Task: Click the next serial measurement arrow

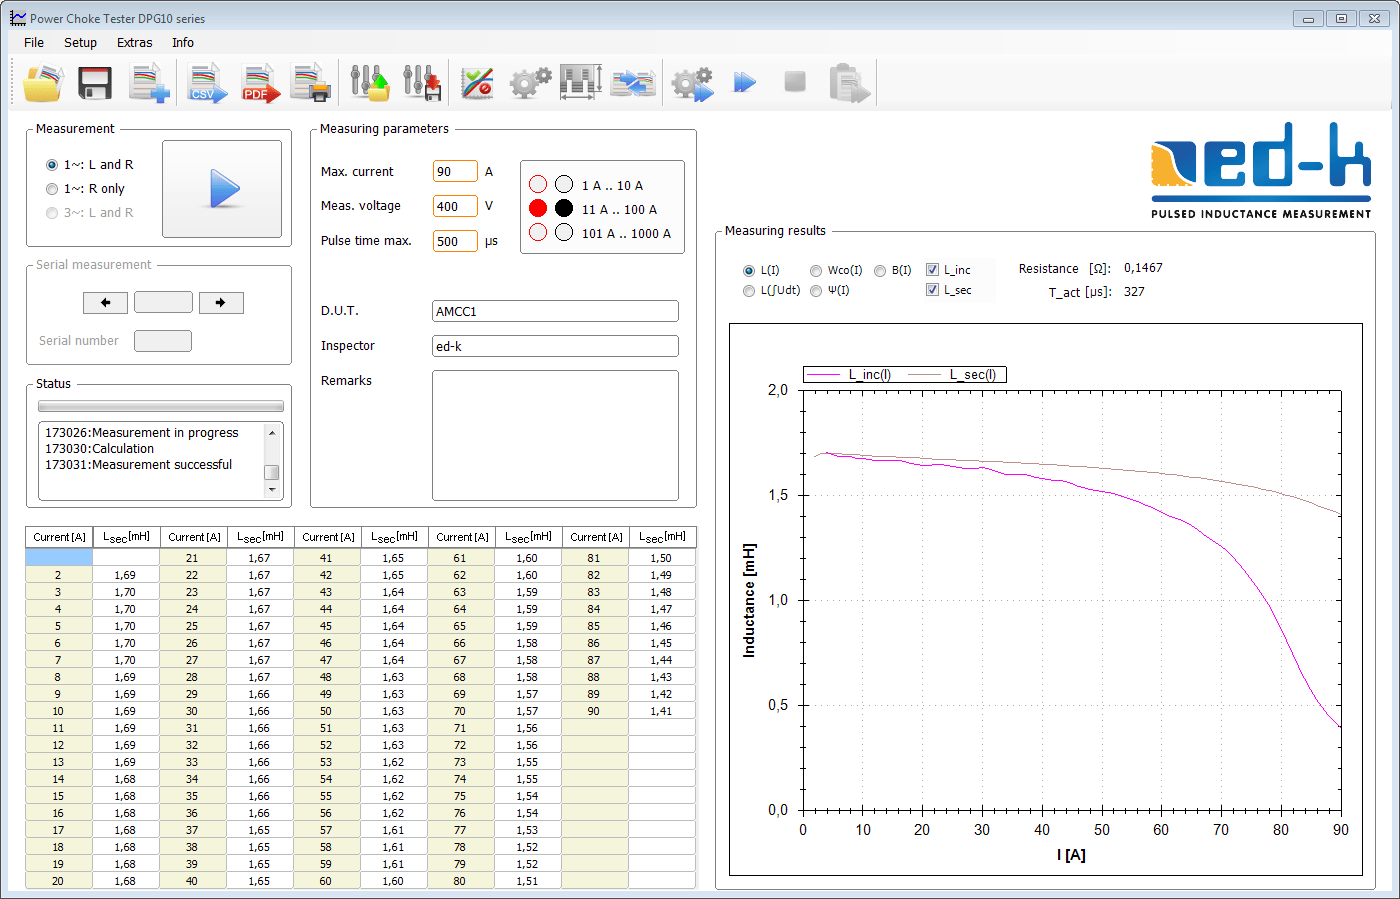Action: coord(221,303)
